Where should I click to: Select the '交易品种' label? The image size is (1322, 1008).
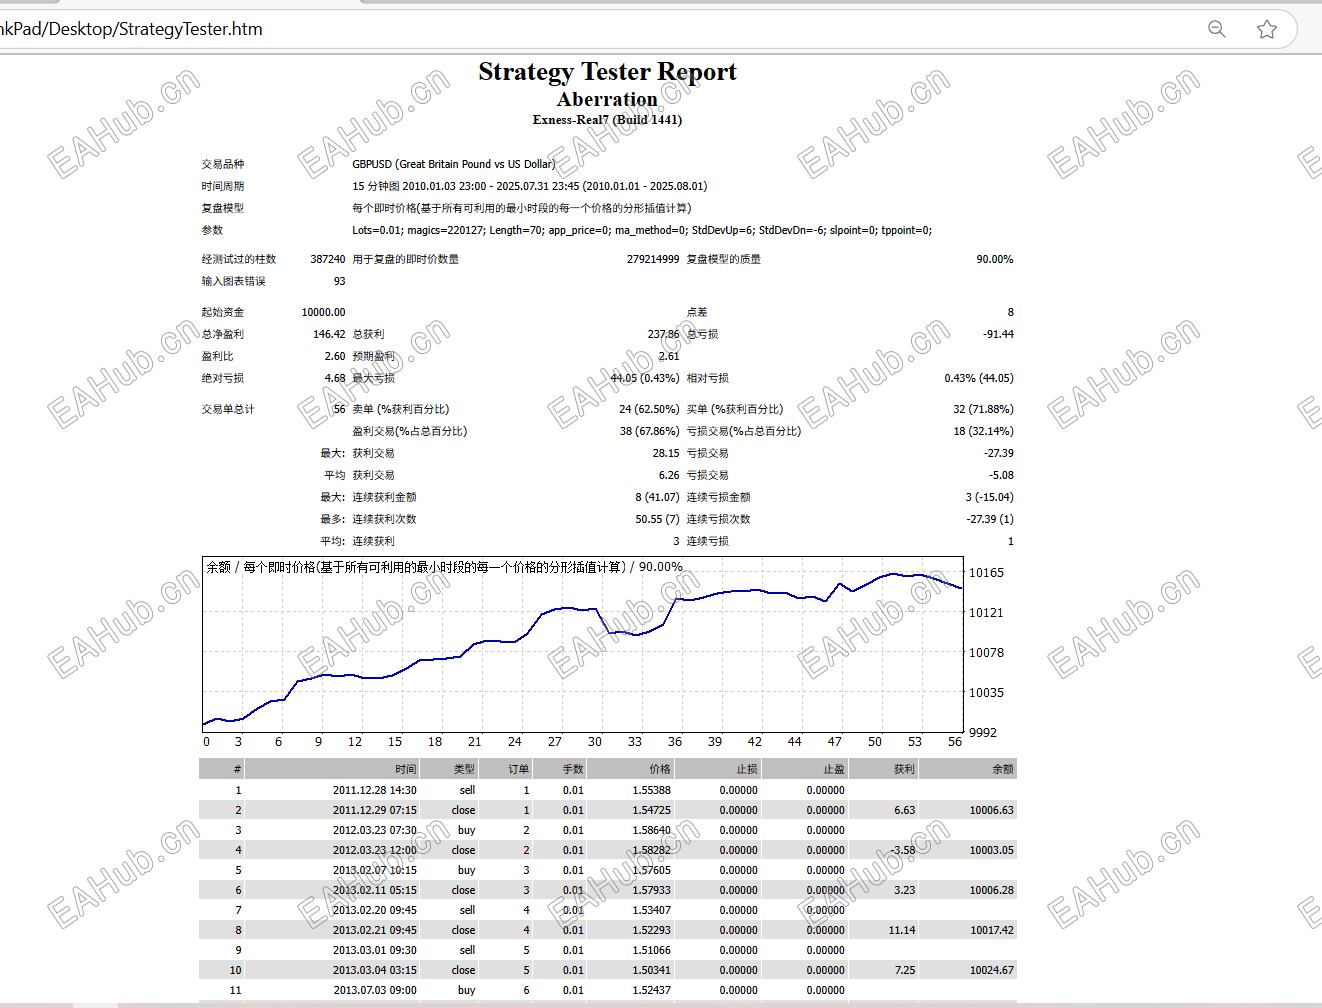pyautogui.click(x=223, y=164)
